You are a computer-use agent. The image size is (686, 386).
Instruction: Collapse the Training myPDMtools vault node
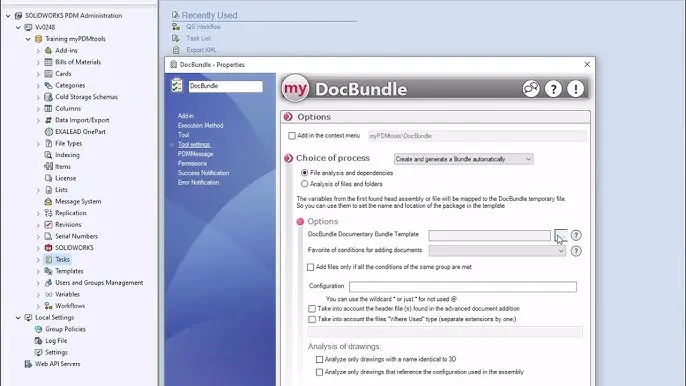coord(28,39)
